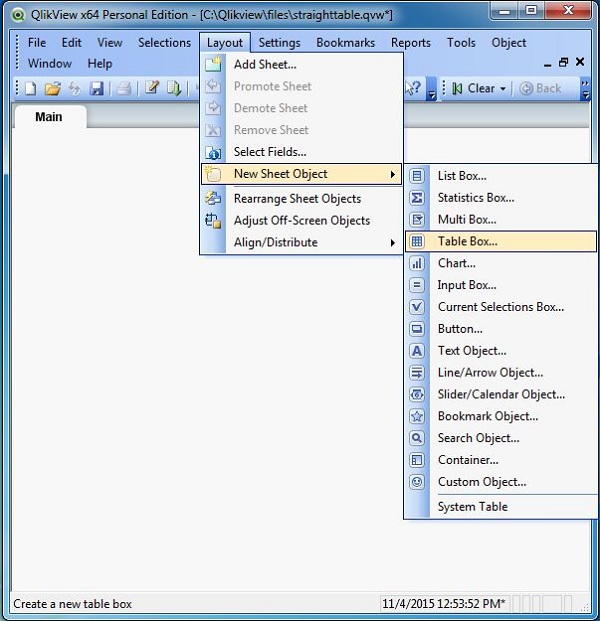Viewport: 600px width, 621px height.
Task: Click the Text Object letter A icon
Action: pyautogui.click(x=417, y=351)
